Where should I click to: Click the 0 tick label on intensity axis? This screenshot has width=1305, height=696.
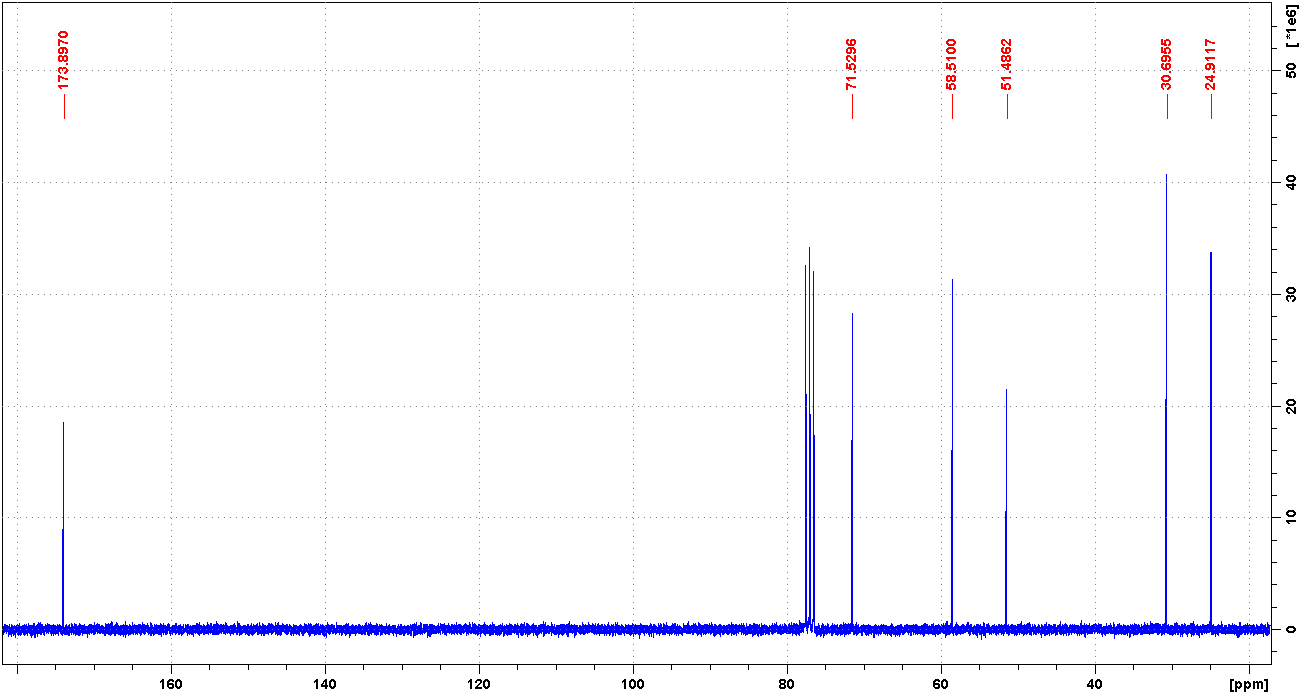coord(1290,629)
